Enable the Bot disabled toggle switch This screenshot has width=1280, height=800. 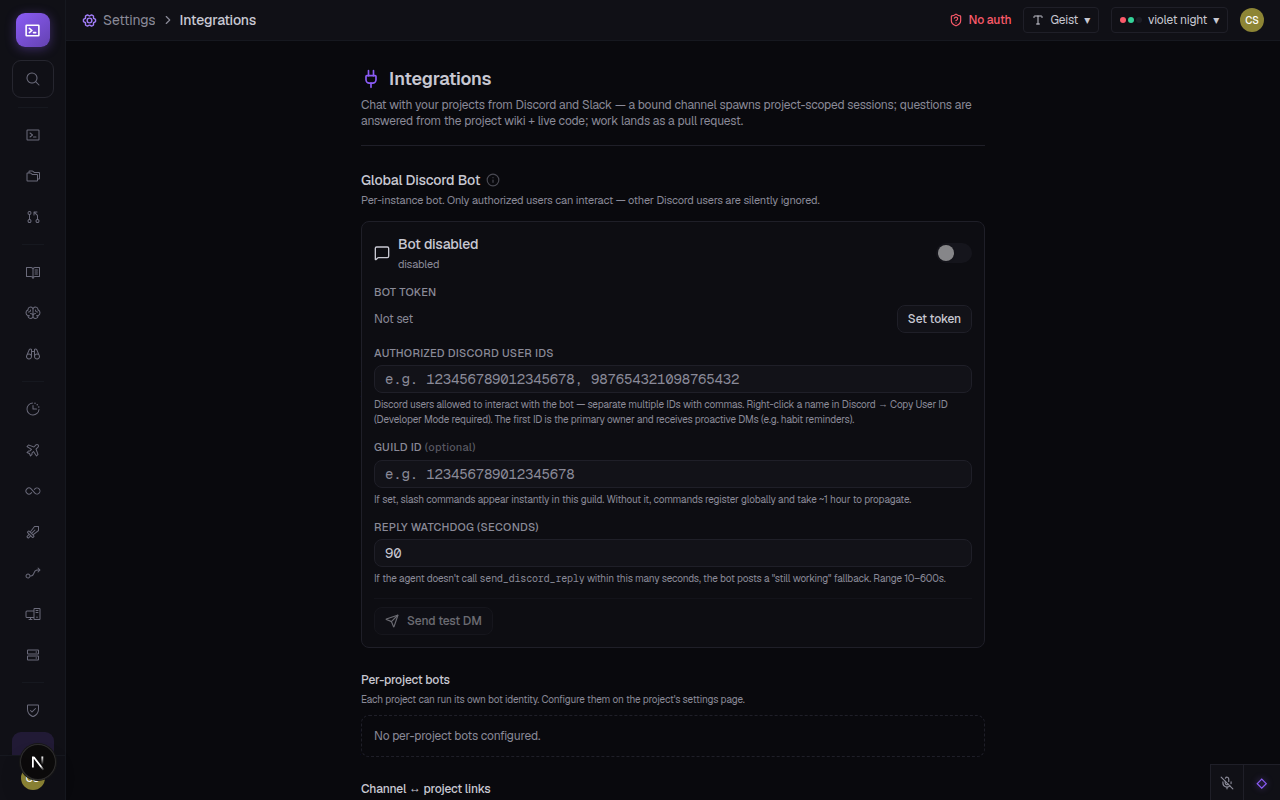[954, 253]
